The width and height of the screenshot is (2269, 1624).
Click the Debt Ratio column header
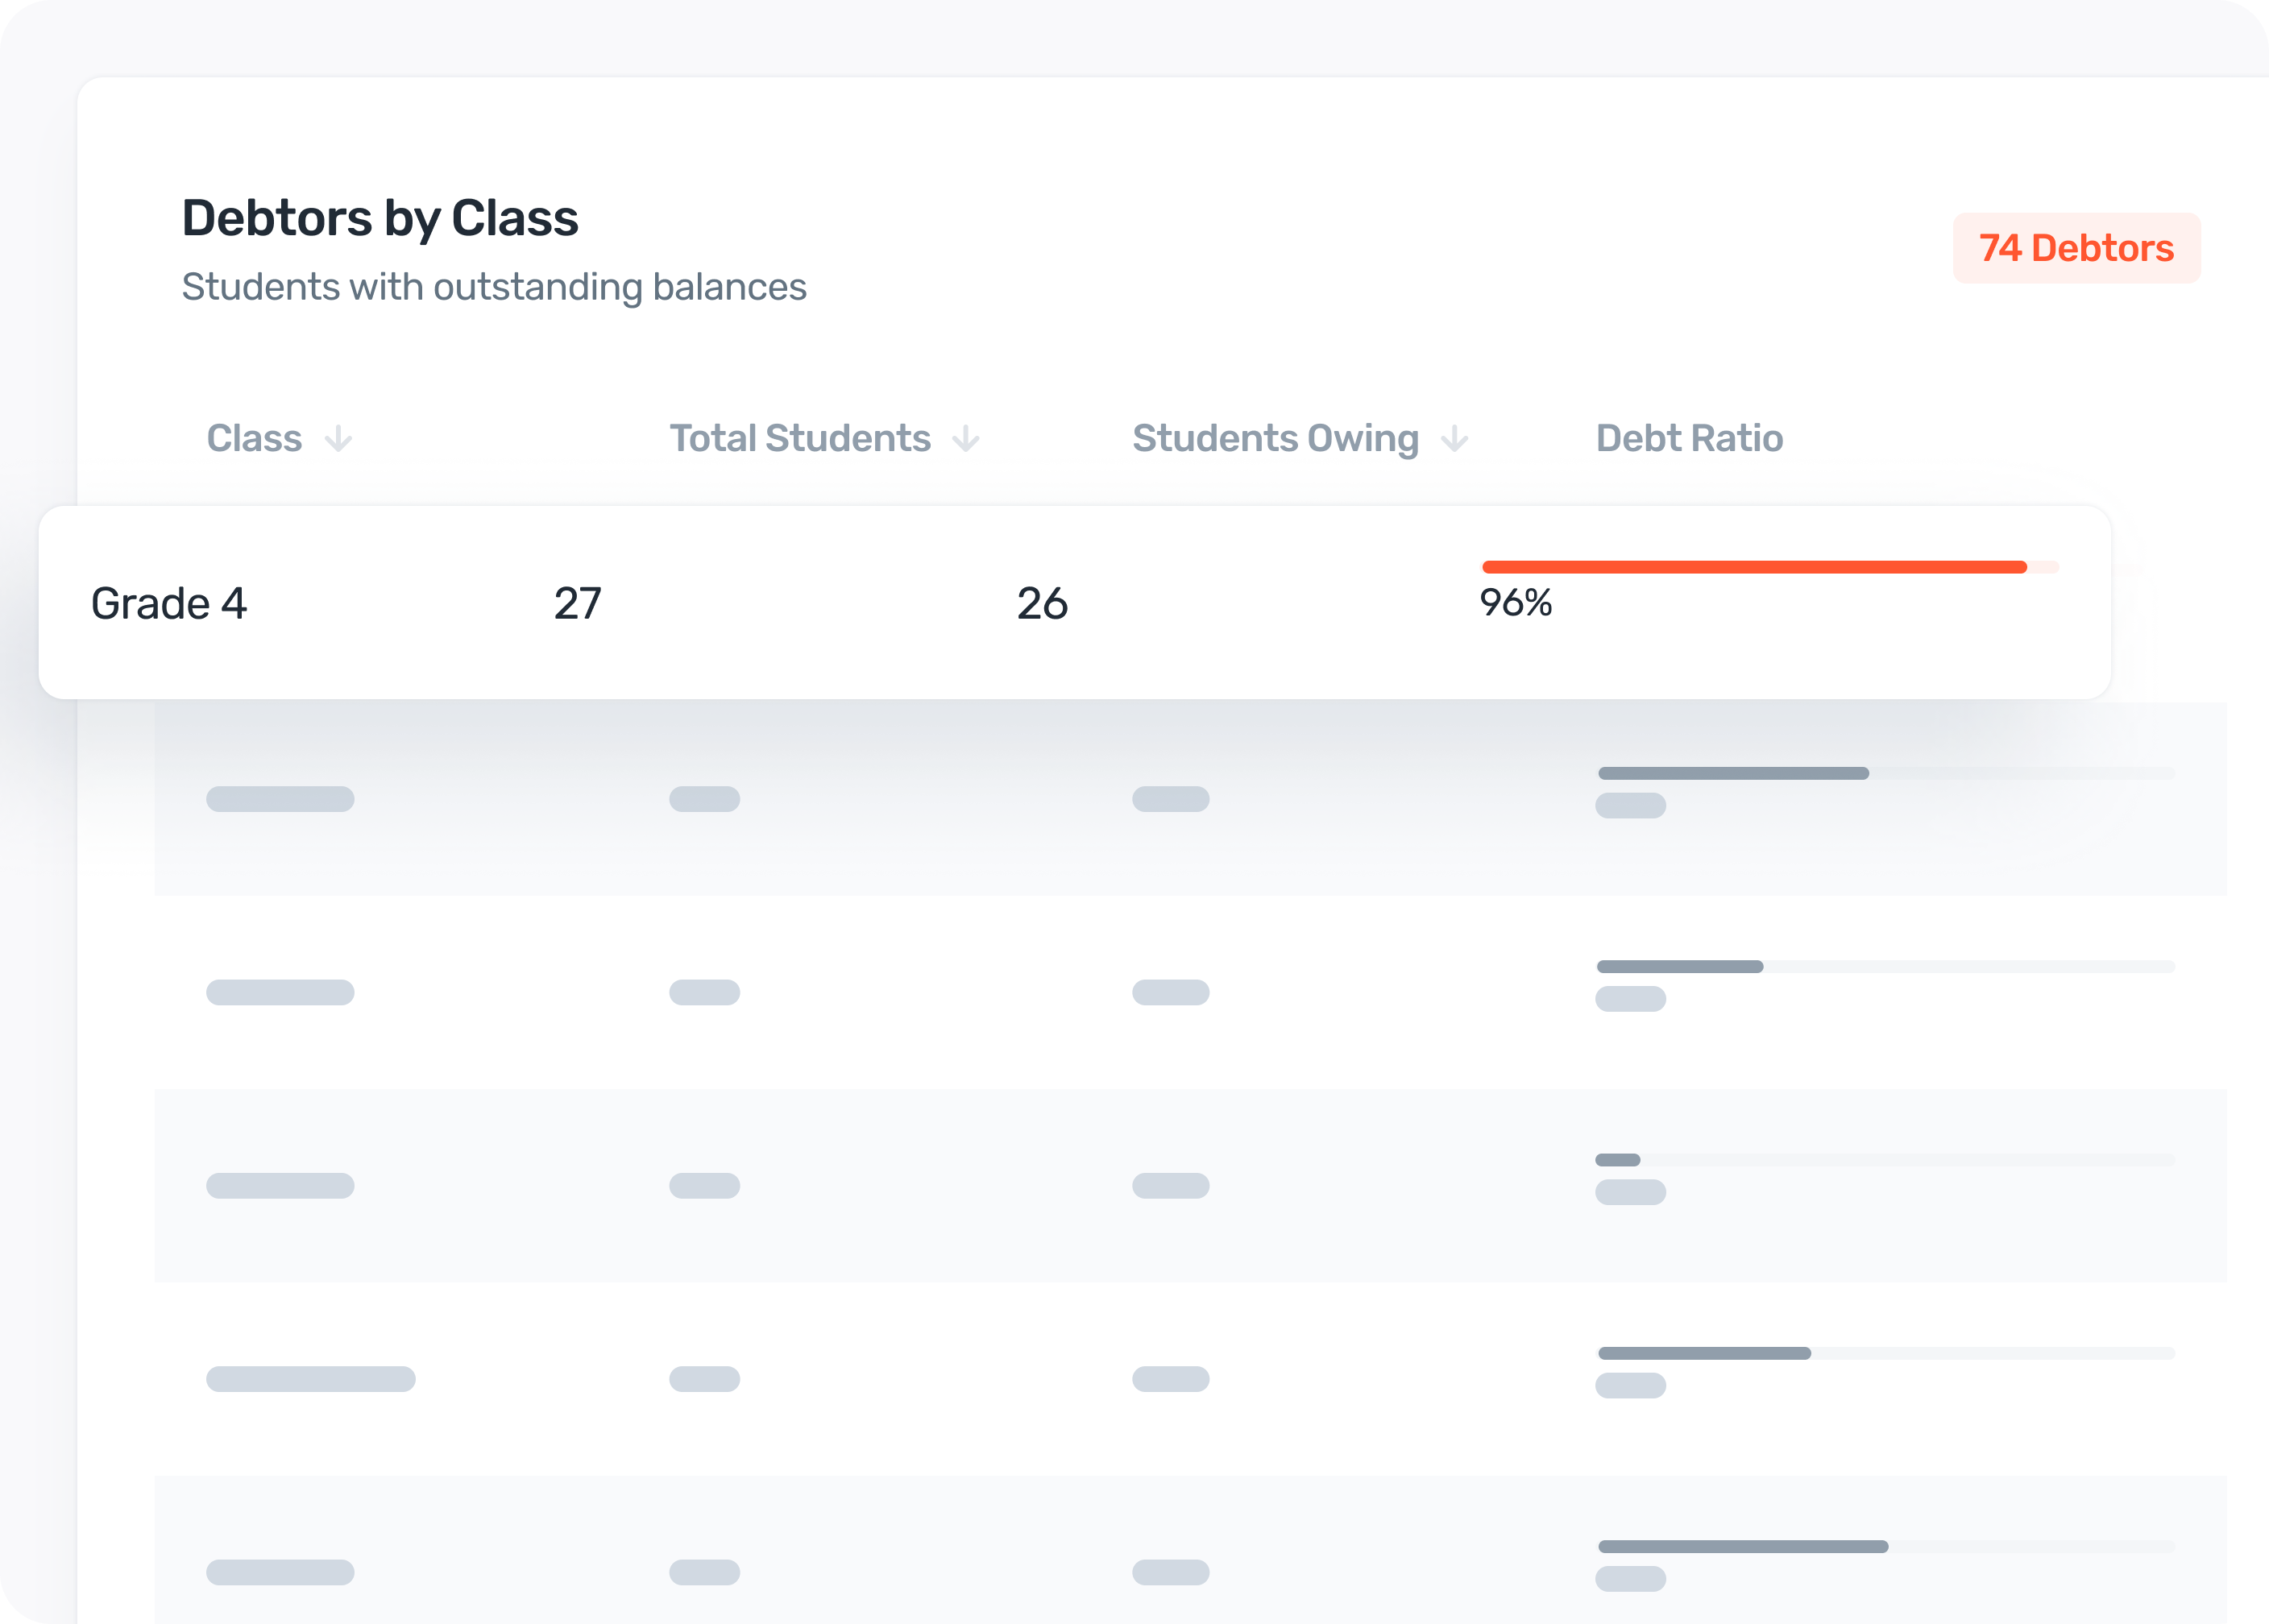[x=1689, y=439]
